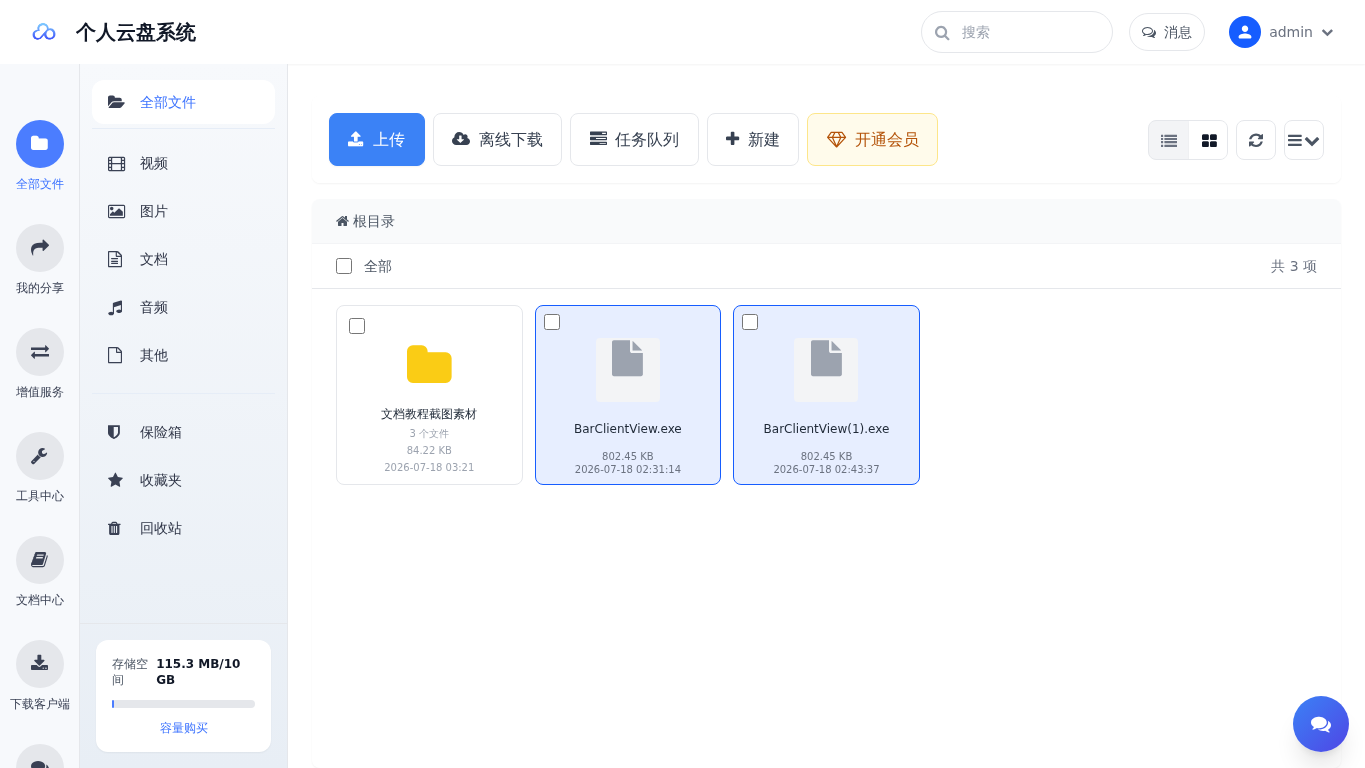Click the 115.3 MB/10 GB storage text

pyautogui.click(x=198, y=672)
